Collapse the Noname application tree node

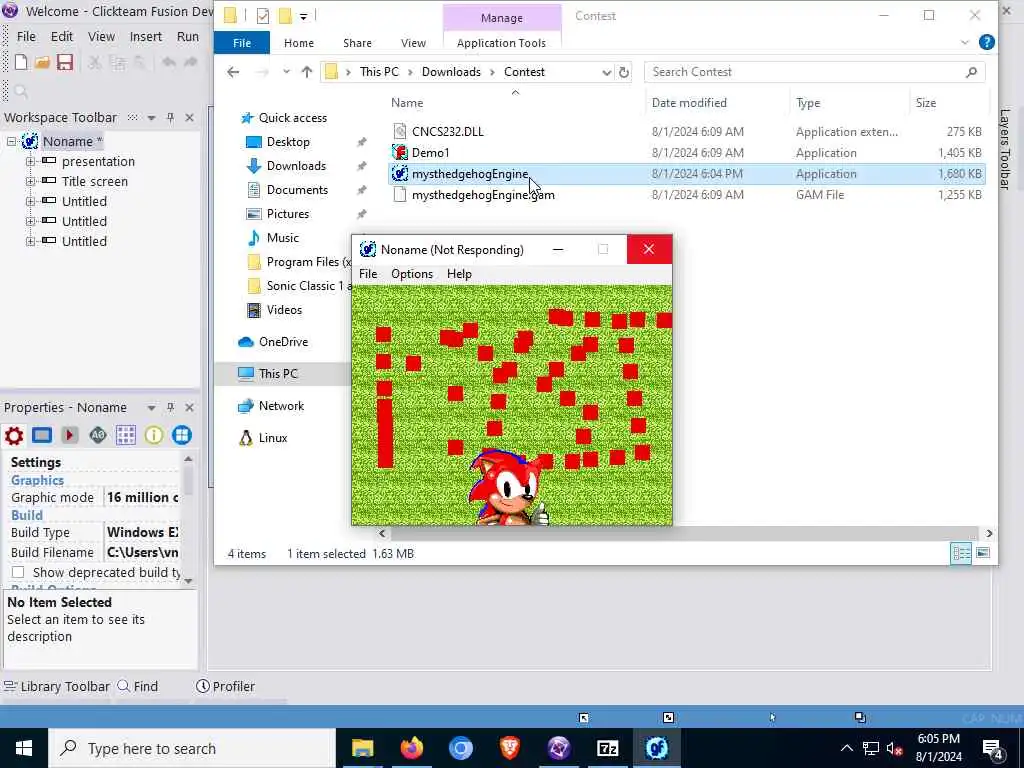pos(11,141)
